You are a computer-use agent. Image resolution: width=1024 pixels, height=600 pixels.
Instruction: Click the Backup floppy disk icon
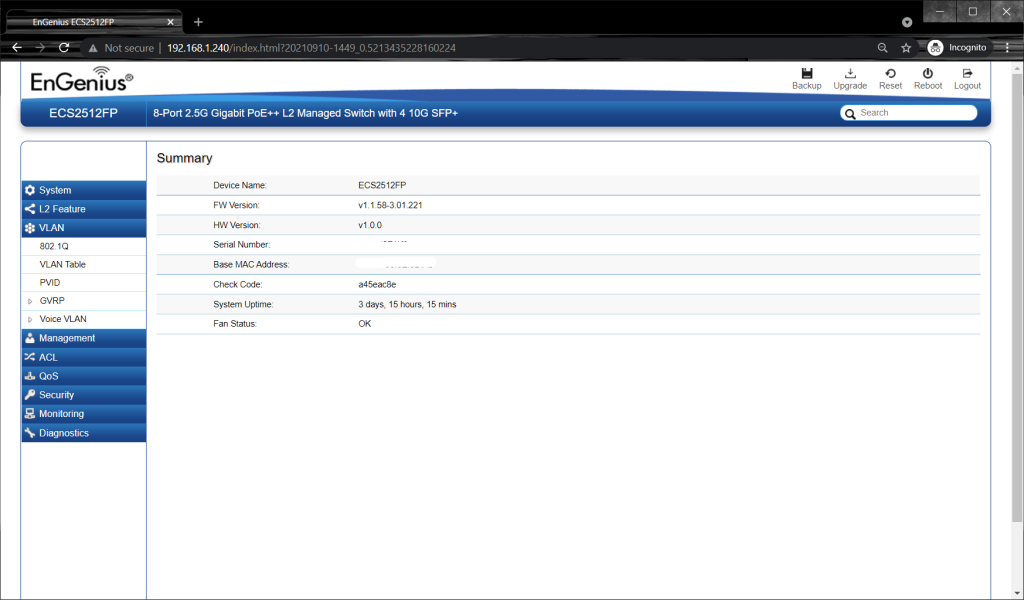pos(807,73)
